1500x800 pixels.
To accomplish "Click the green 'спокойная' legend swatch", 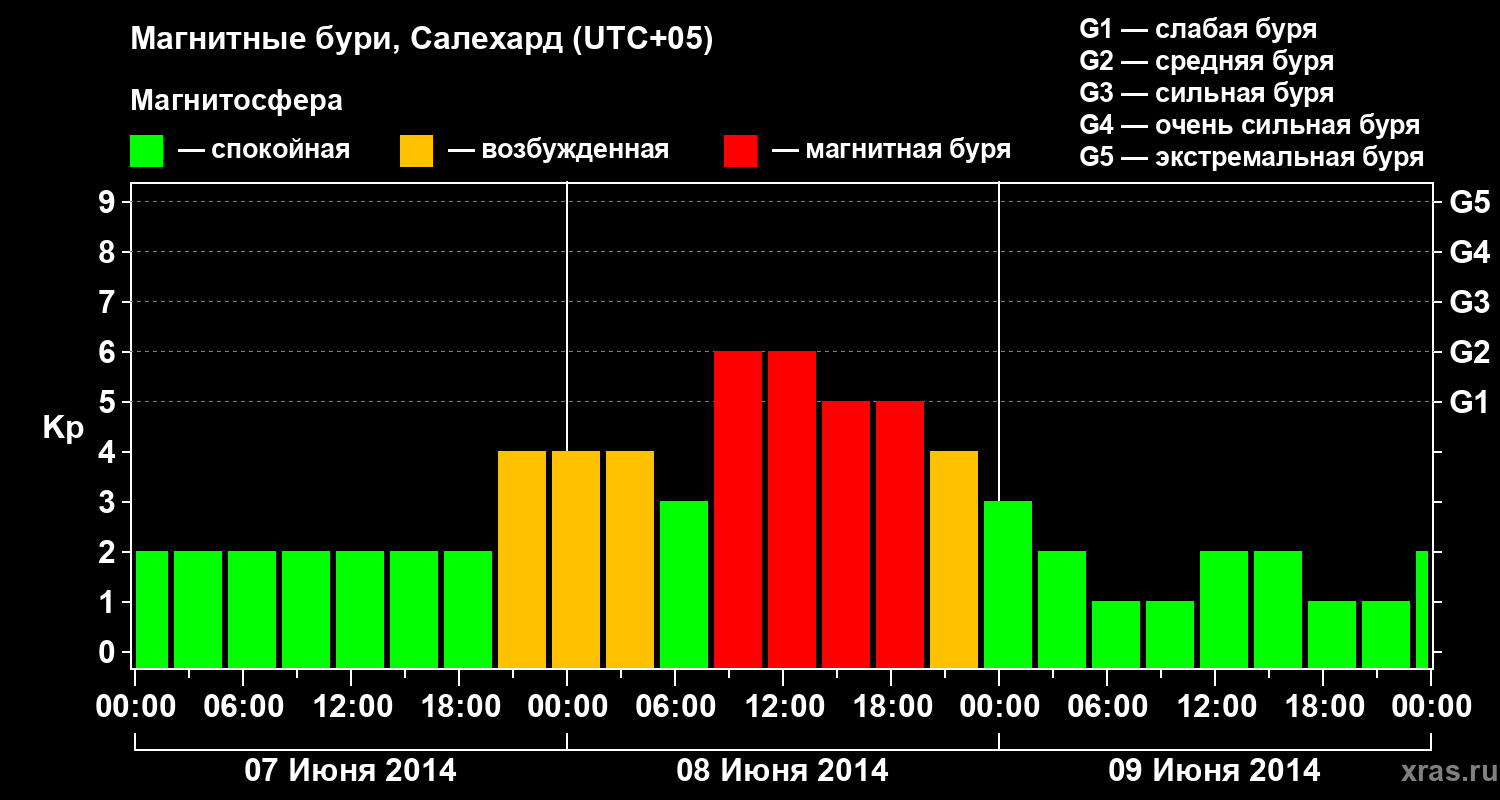I will tap(146, 151).
